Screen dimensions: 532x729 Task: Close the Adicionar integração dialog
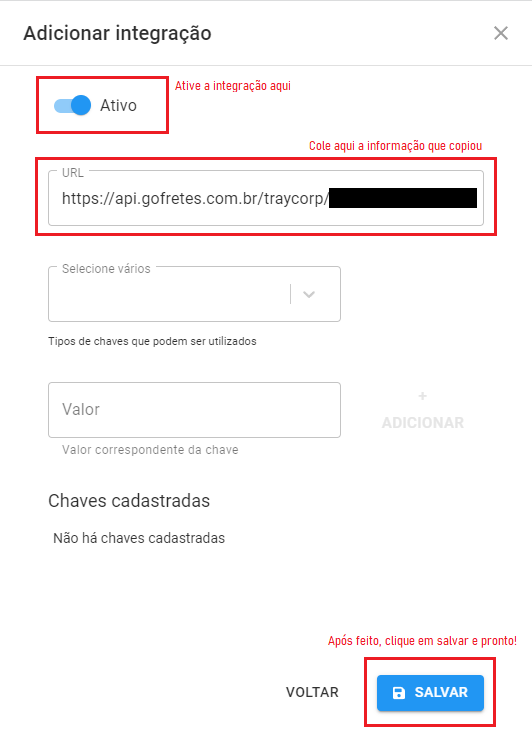[501, 33]
